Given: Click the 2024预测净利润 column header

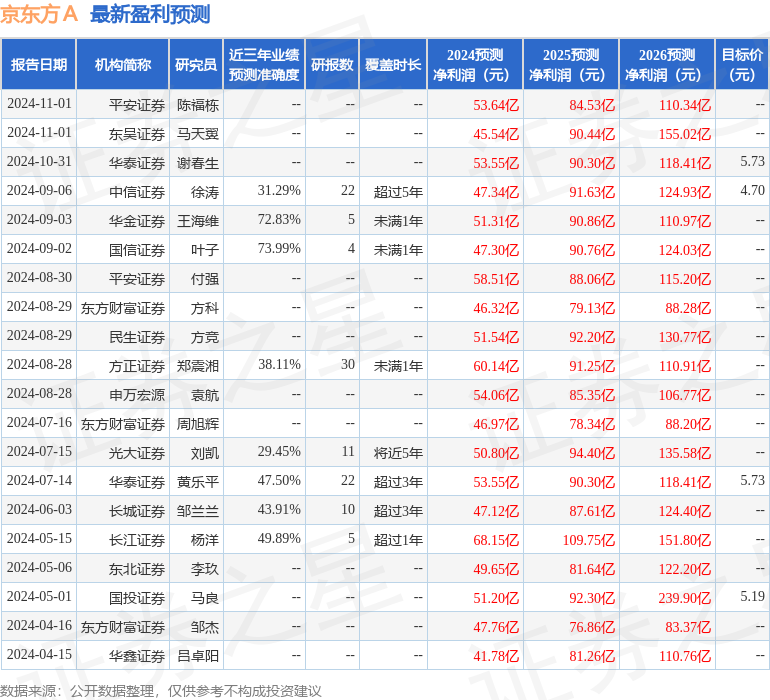Looking at the screenshot, I should (475, 64).
